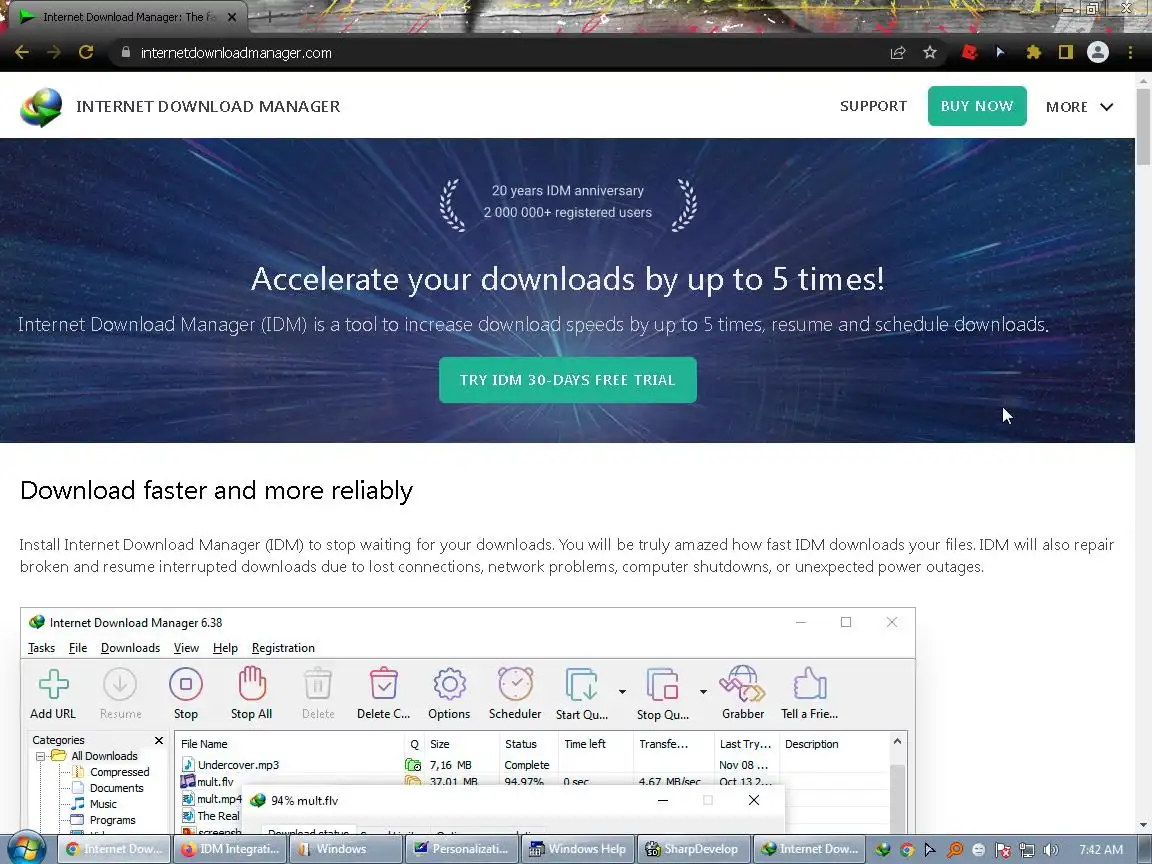
Task: Select the Undercover.mp3 file row
Action: point(532,764)
